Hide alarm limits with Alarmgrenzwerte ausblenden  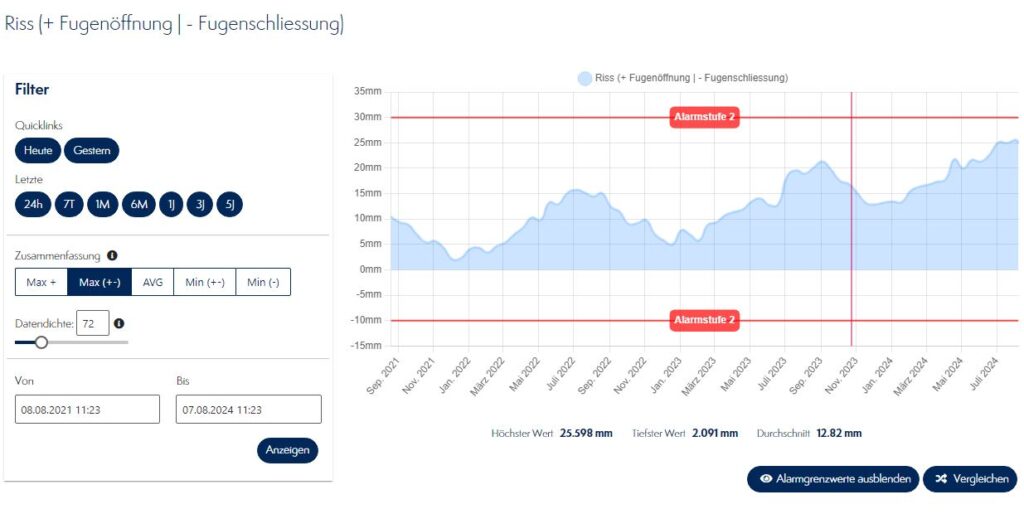point(832,479)
